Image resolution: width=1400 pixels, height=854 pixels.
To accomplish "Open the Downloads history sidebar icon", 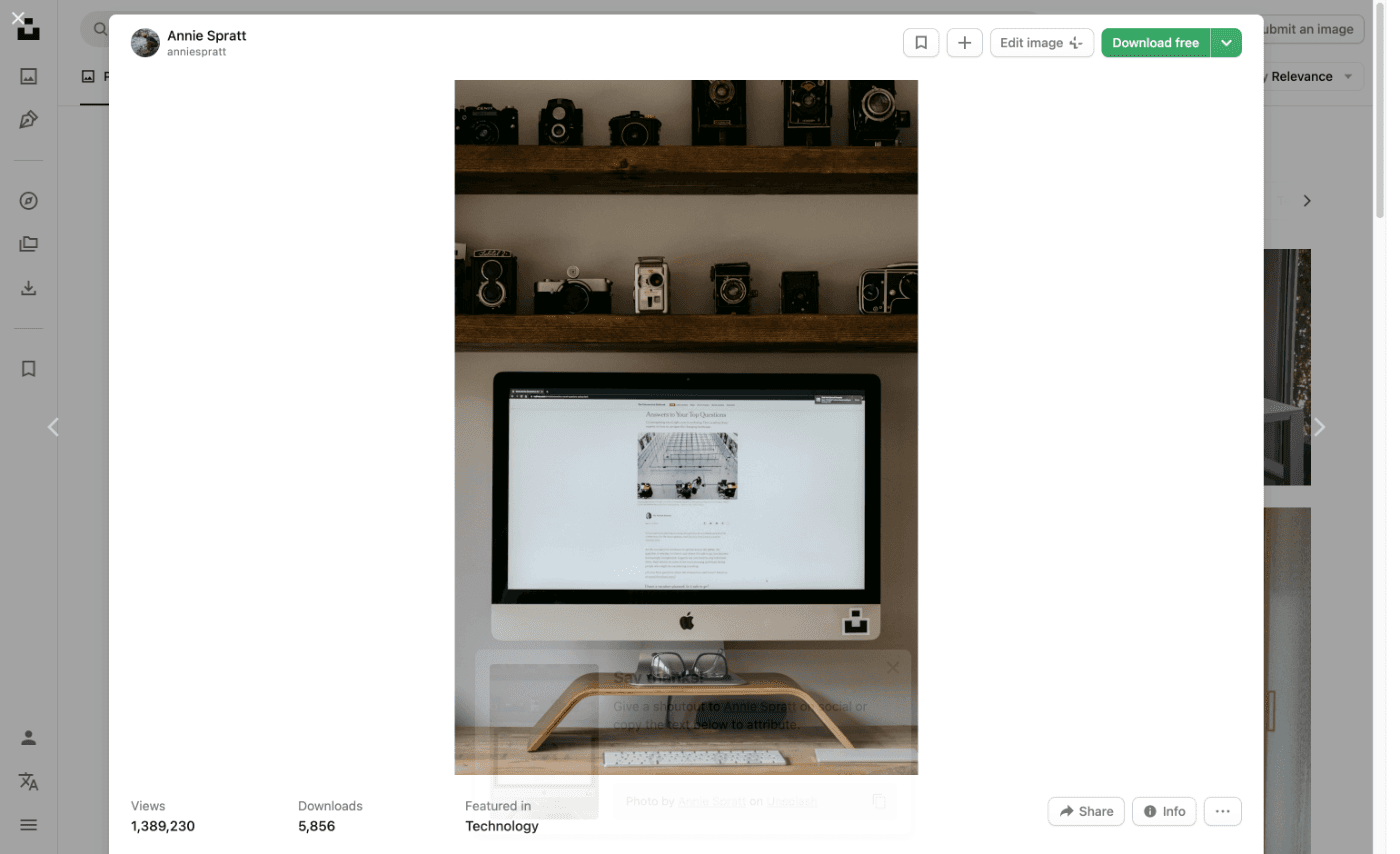I will (29, 288).
